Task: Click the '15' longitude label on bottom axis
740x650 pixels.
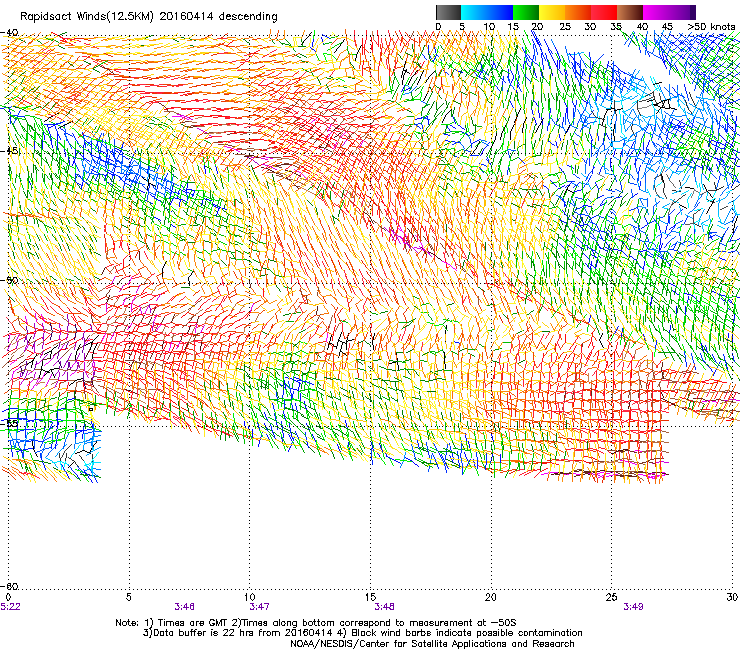Action: point(370,597)
